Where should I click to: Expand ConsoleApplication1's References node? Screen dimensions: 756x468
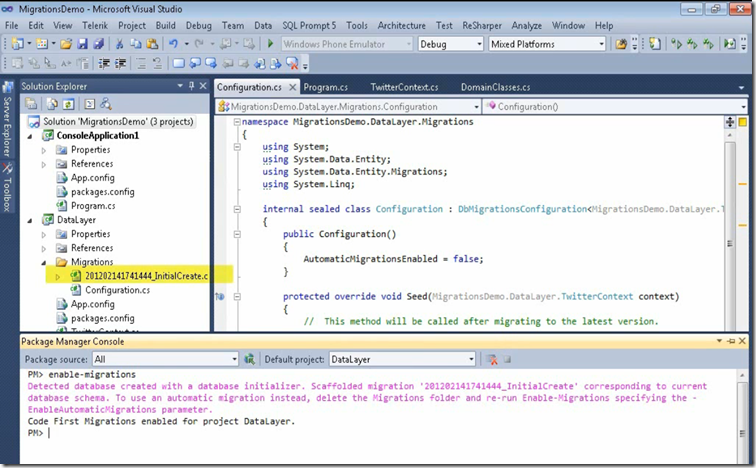pos(43,164)
